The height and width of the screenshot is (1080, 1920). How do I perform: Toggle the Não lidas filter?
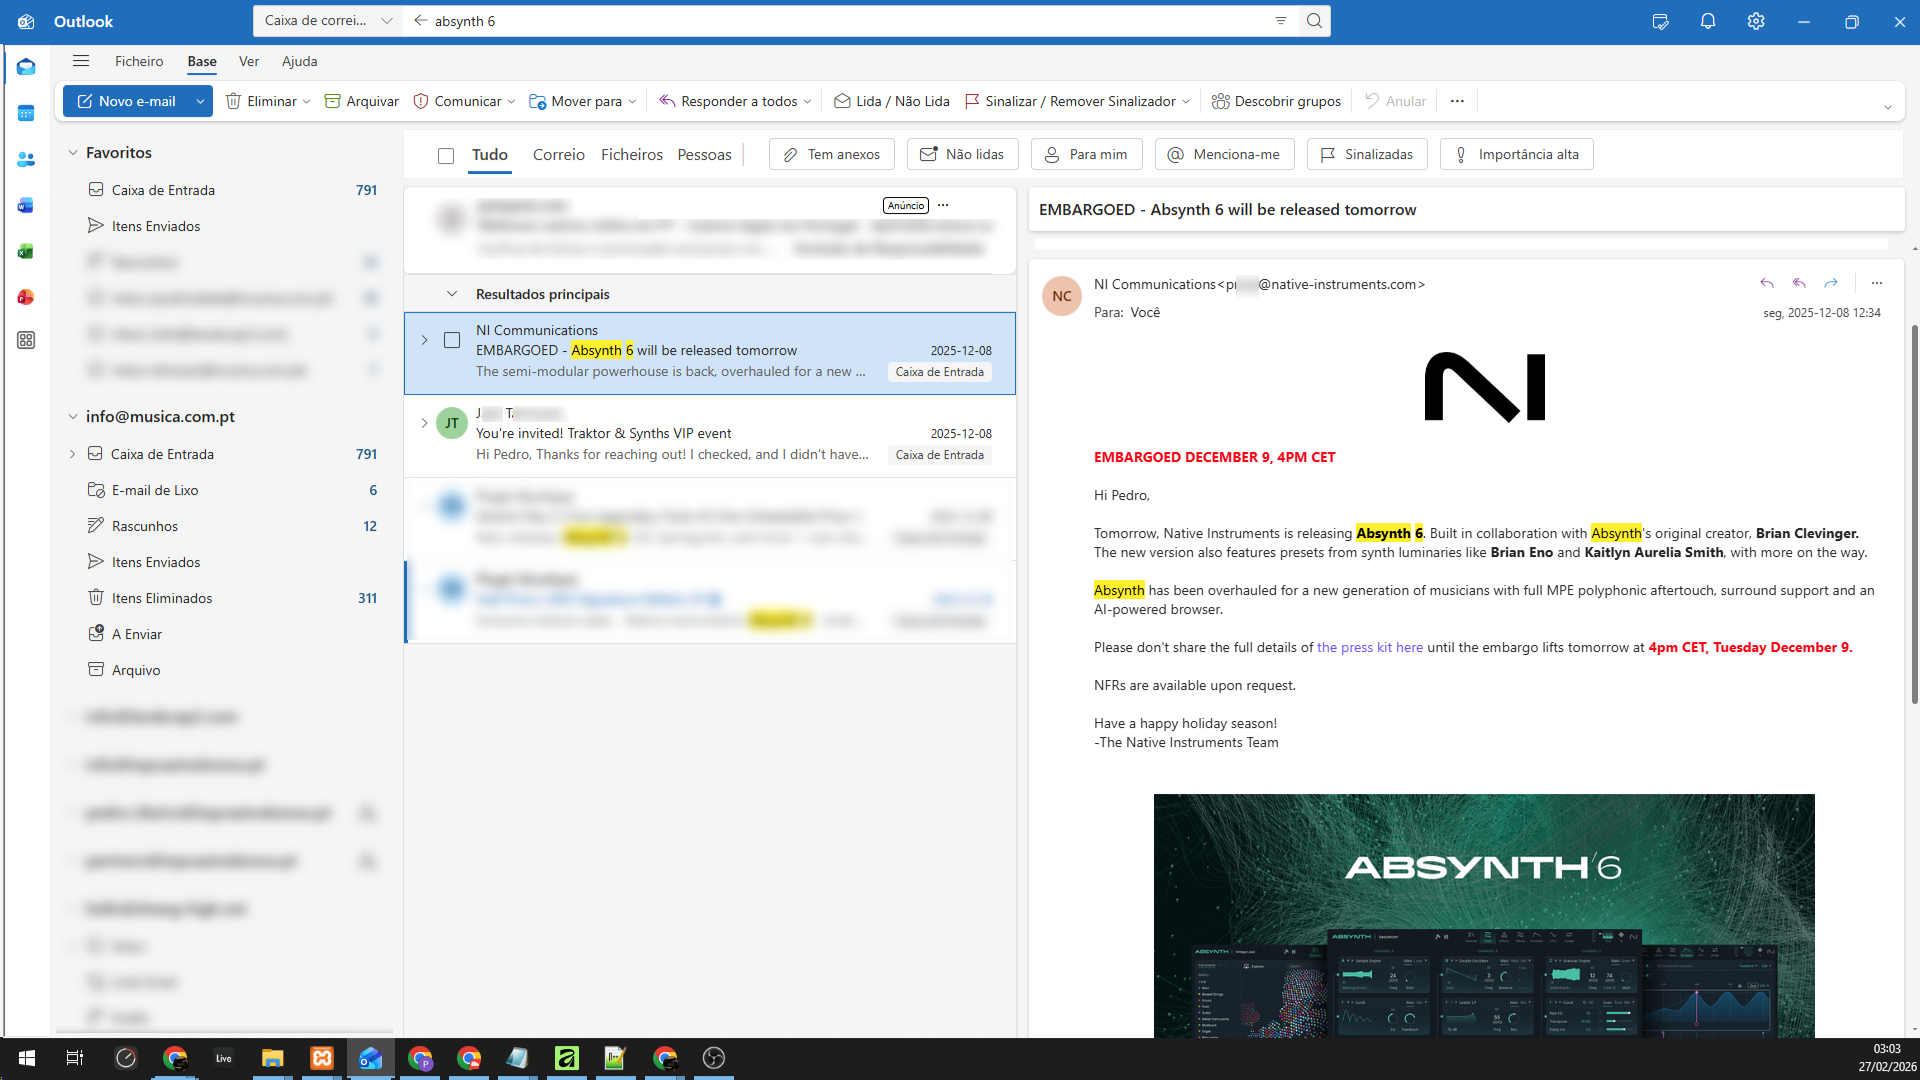click(962, 154)
